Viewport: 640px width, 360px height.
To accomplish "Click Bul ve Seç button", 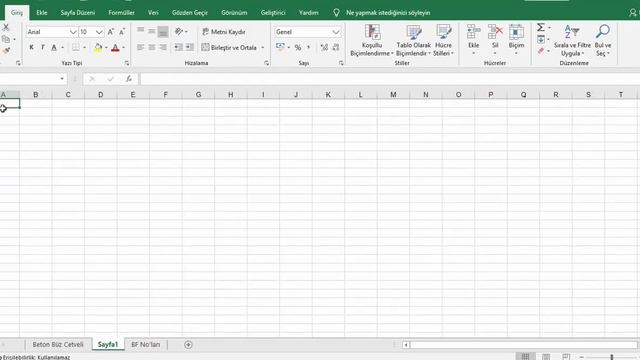I will click(603, 40).
